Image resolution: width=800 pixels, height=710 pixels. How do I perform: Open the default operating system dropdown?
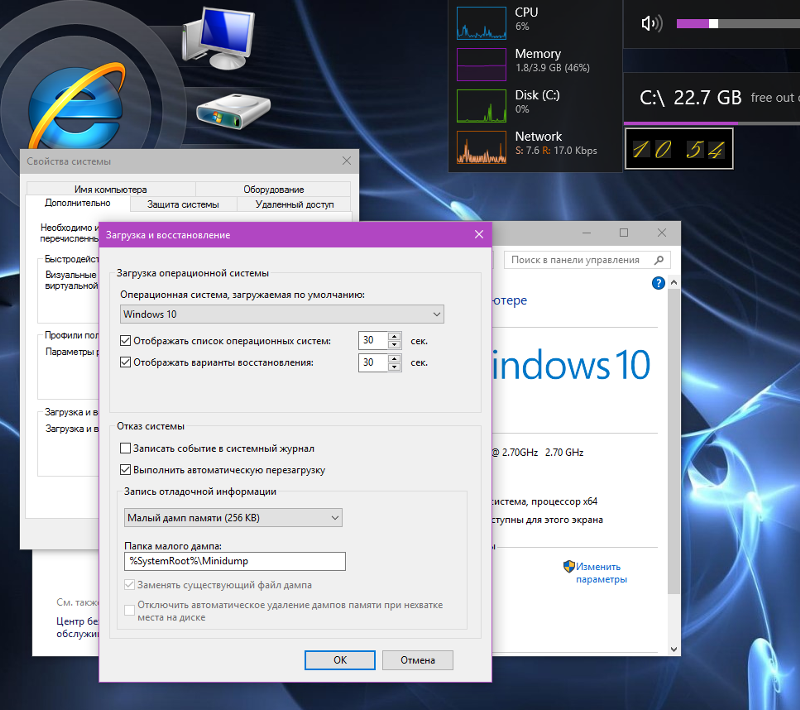point(282,314)
